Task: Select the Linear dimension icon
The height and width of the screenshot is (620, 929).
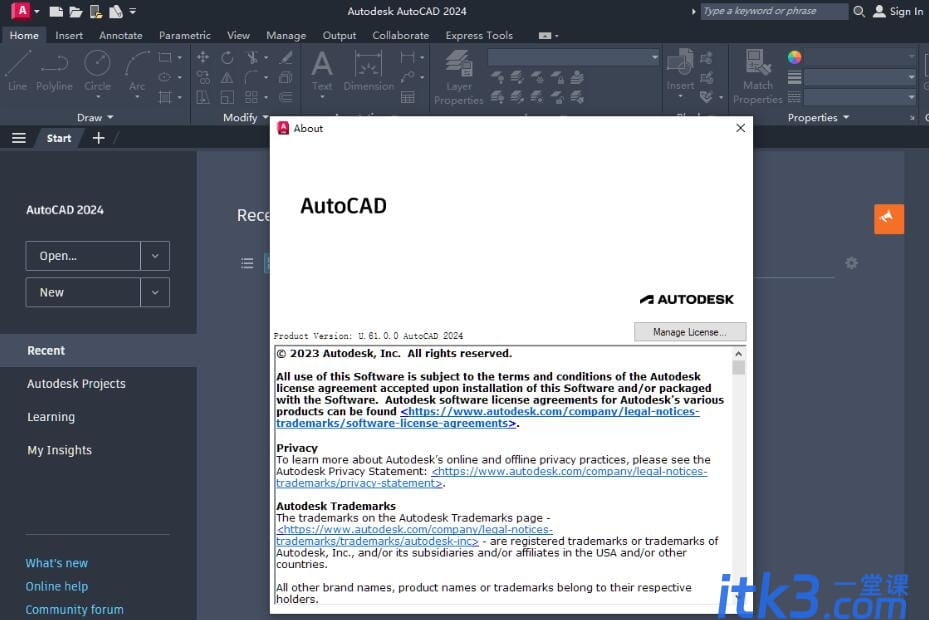Action: click(408, 57)
